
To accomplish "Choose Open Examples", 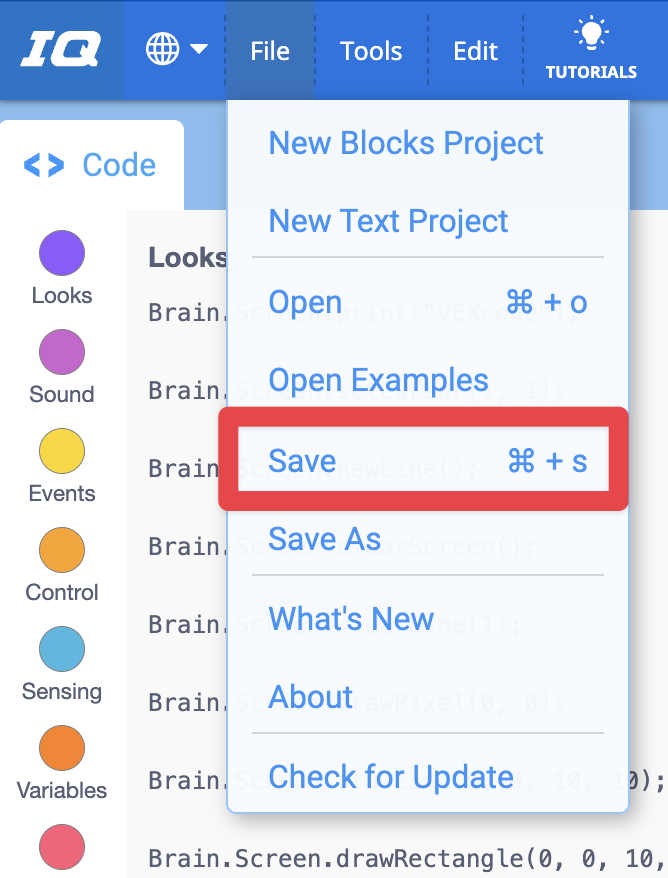I will (378, 380).
